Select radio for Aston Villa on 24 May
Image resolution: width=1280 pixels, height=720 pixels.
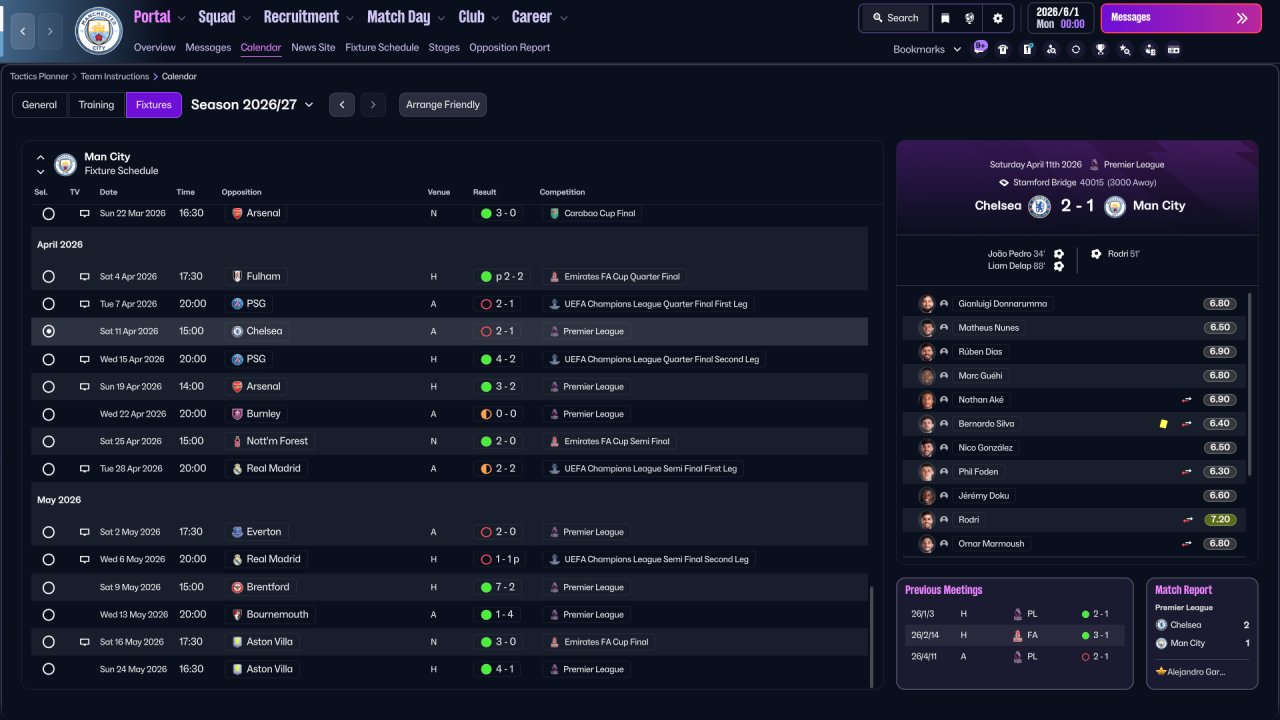click(49, 669)
